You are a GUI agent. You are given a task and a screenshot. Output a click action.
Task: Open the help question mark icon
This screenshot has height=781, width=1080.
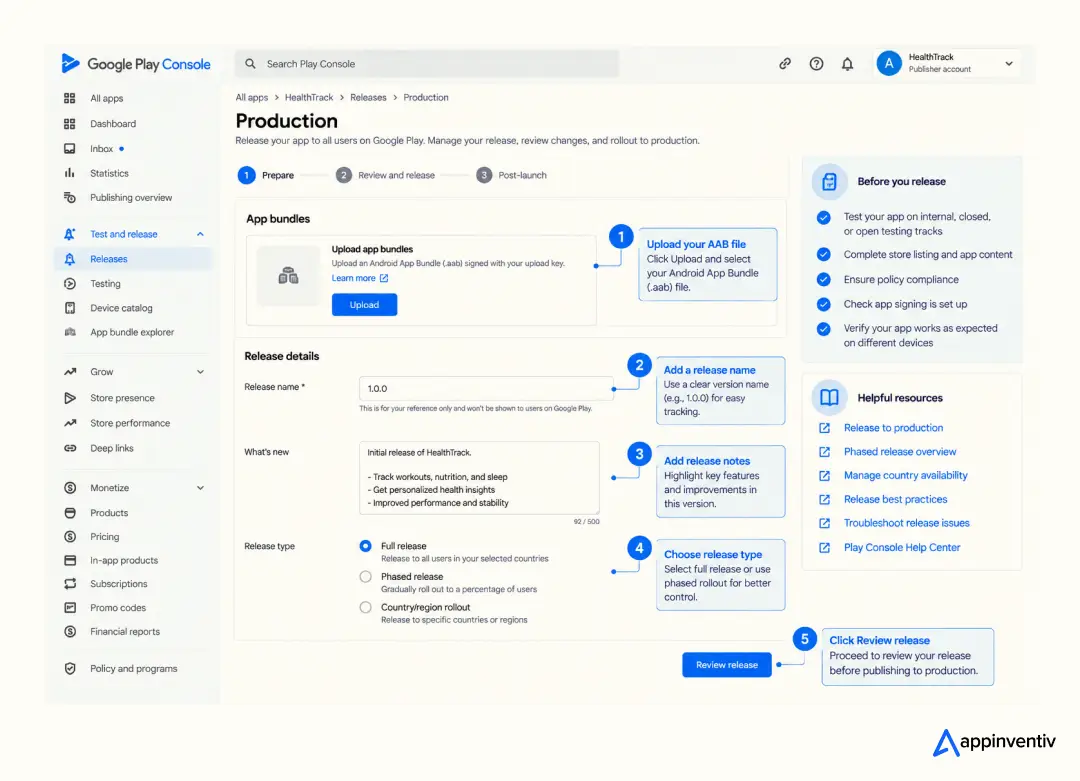[816, 64]
